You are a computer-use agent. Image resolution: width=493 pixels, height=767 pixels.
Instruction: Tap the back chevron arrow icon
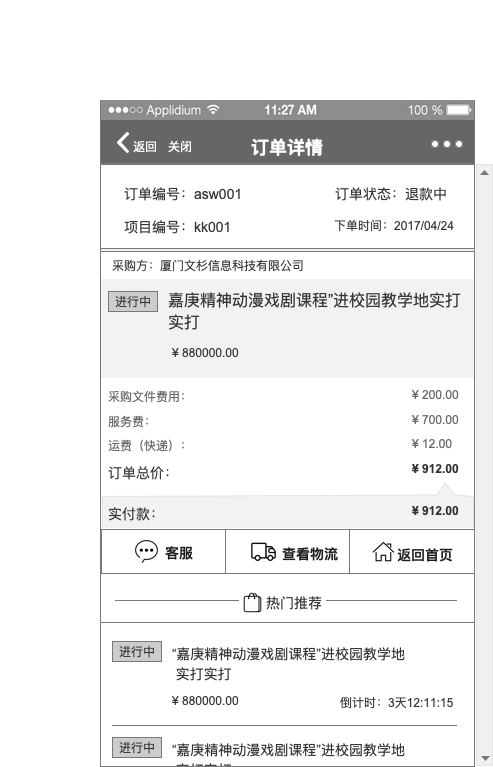pos(123,143)
